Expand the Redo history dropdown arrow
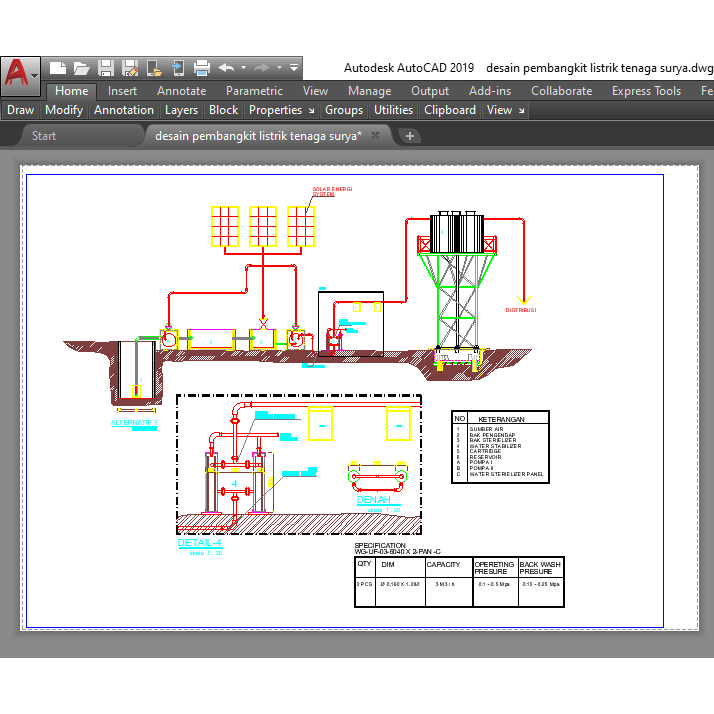 pos(279,68)
